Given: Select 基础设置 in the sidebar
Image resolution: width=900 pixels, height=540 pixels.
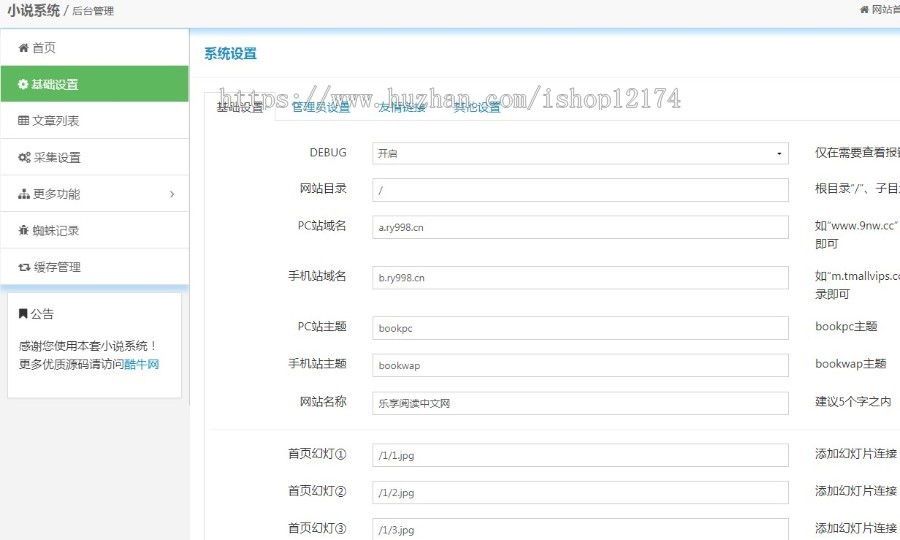Looking at the screenshot, I should [95, 84].
